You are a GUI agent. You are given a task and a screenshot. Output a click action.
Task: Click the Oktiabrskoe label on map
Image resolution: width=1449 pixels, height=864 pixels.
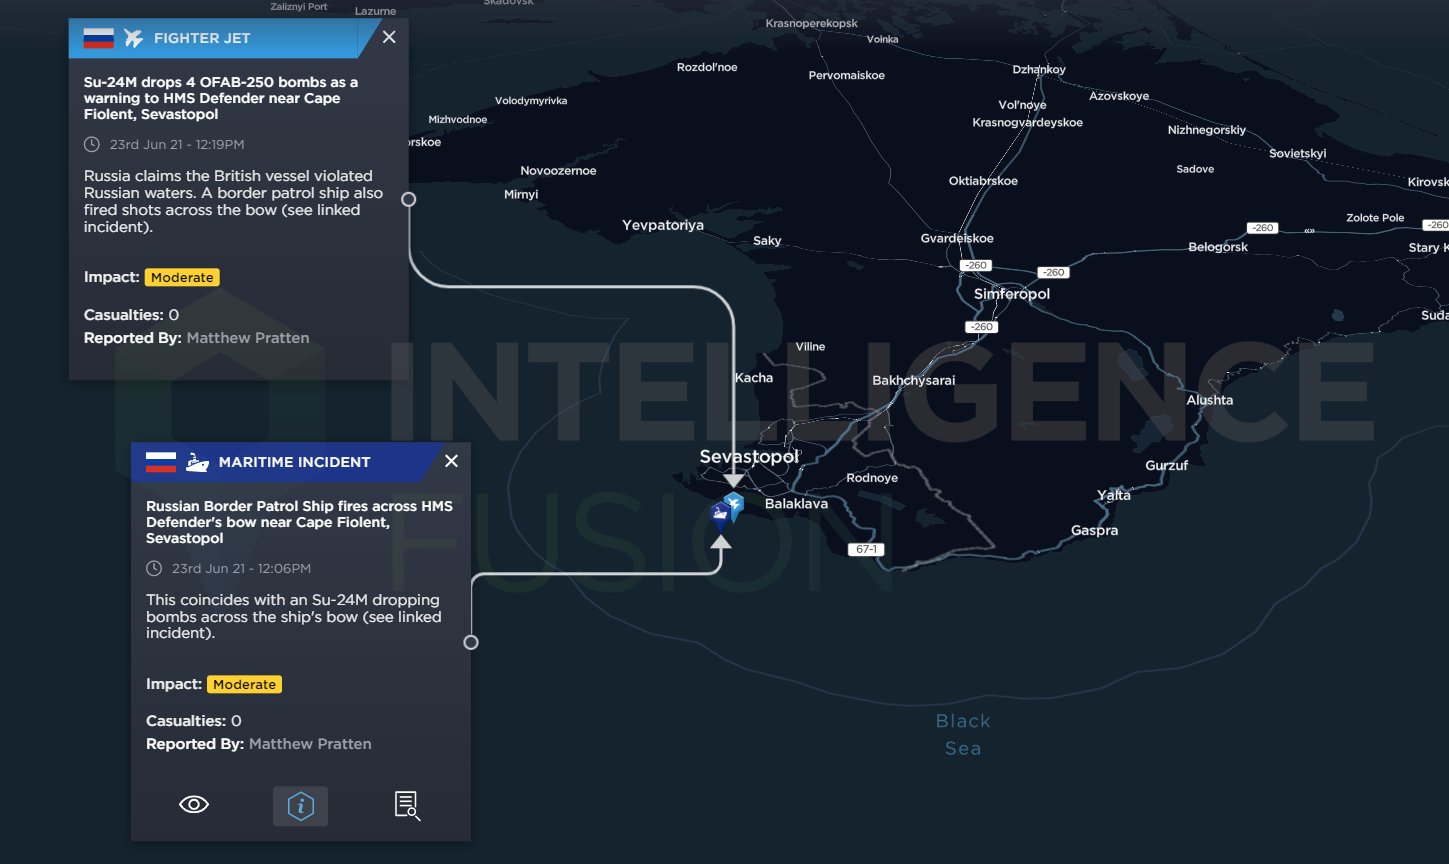[x=983, y=181]
